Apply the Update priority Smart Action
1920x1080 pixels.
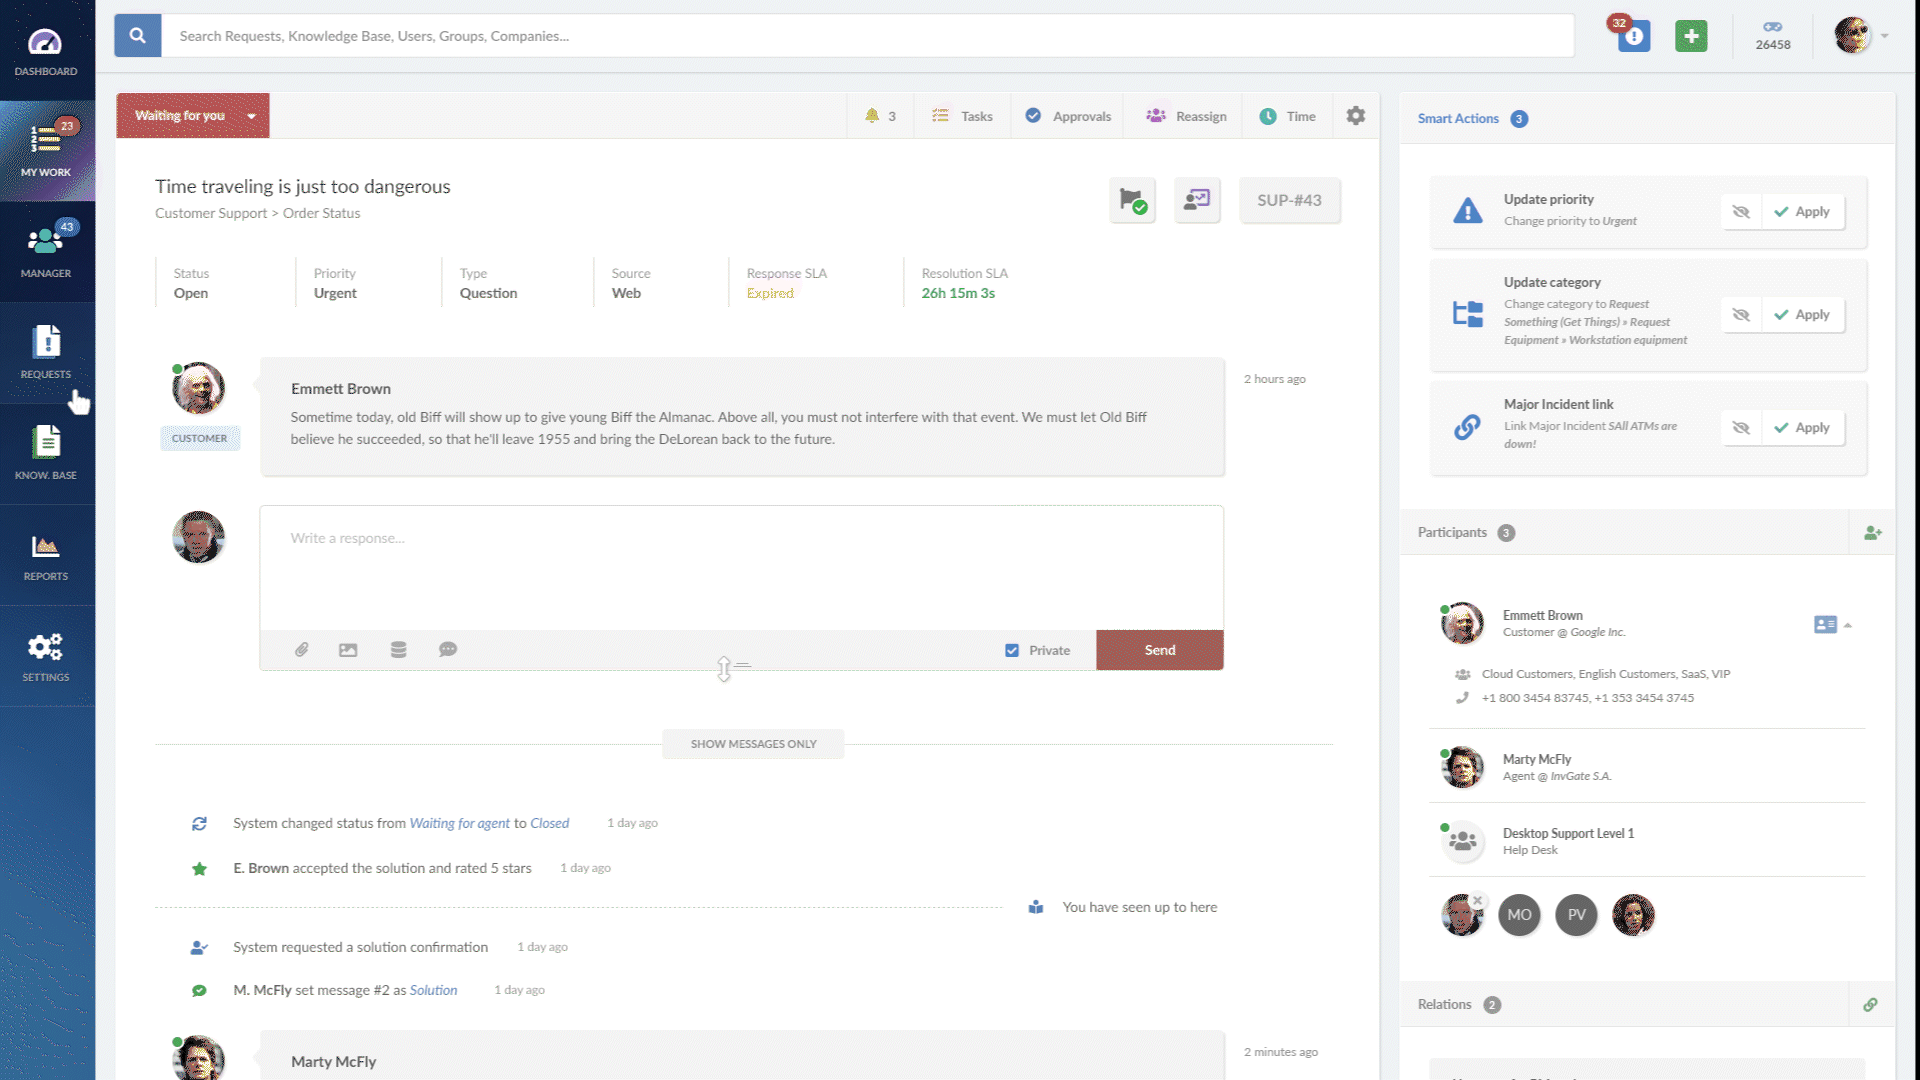(x=1807, y=210)
